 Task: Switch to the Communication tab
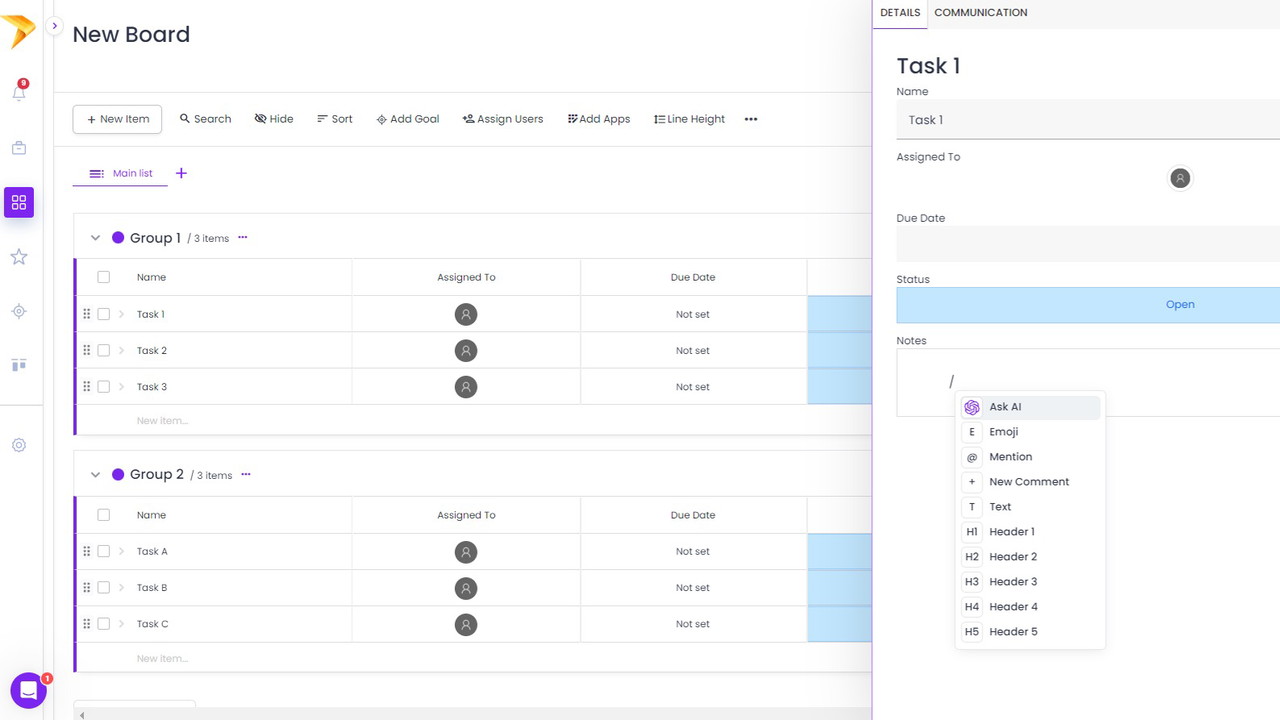(x=980, y=13)
